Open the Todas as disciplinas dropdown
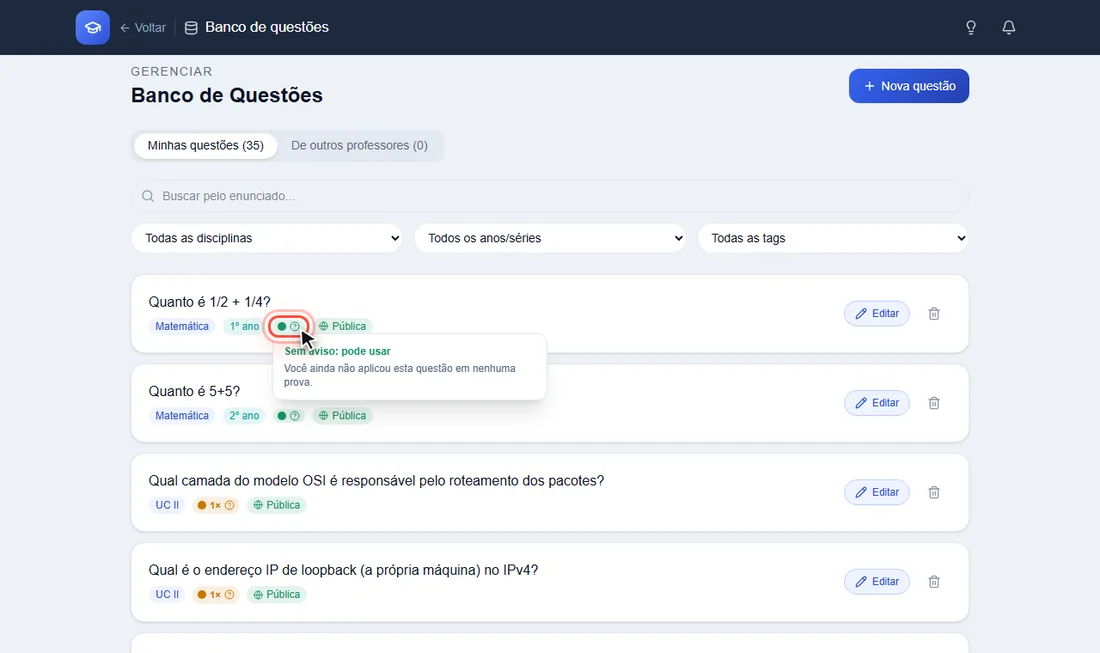Image resolution: width=1100 pixels, height=653 pixels. 267,238
